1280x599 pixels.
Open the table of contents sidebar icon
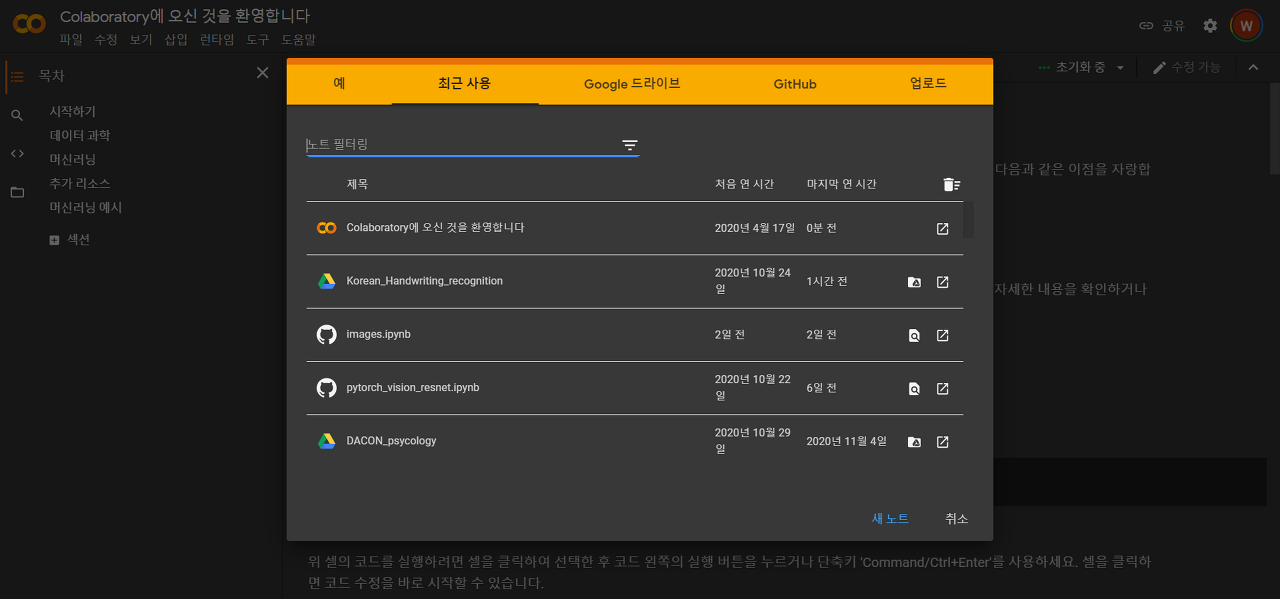pos(17,75)
